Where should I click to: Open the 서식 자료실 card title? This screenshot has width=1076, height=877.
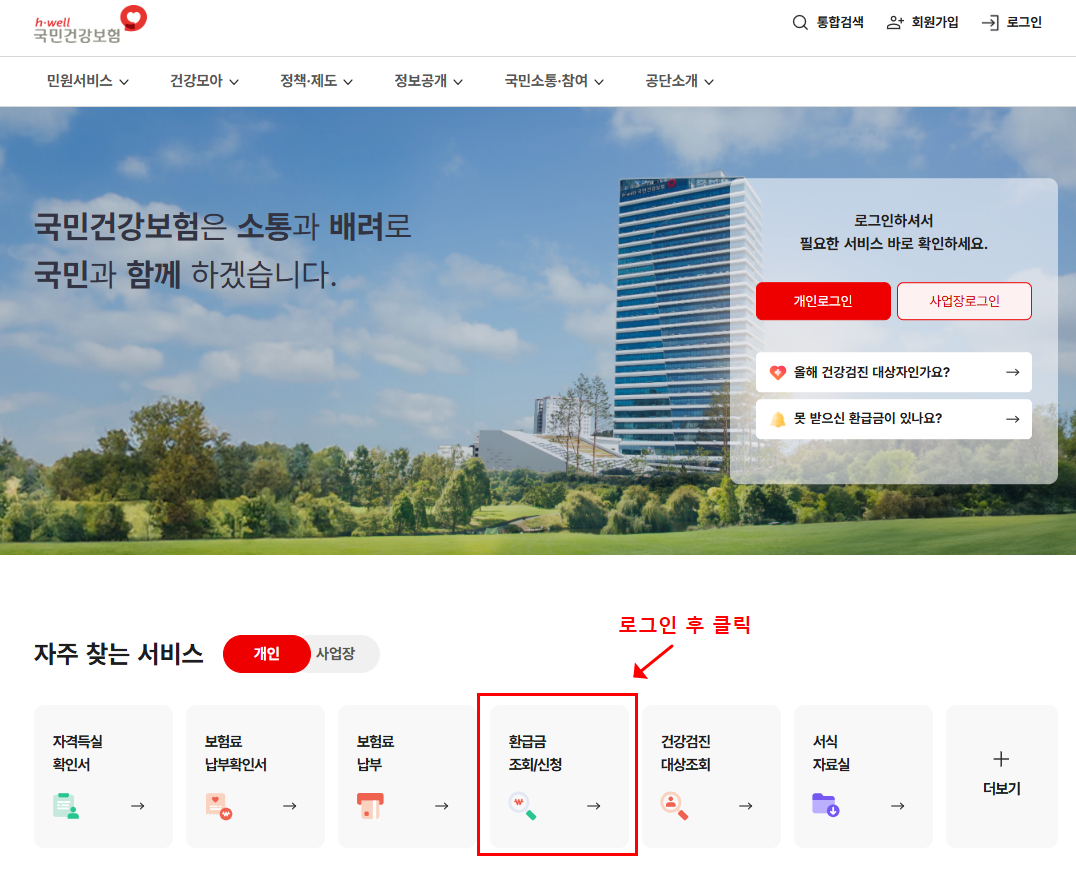[x=831, y=753]
